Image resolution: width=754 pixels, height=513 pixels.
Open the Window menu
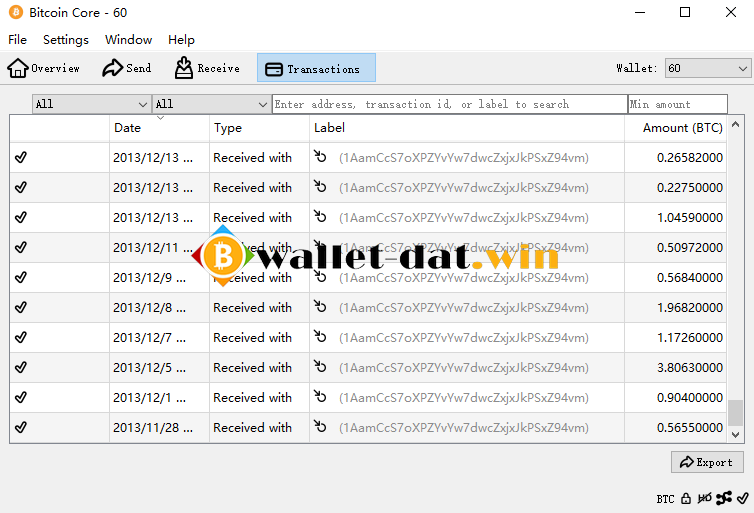(x=128, y=39)
